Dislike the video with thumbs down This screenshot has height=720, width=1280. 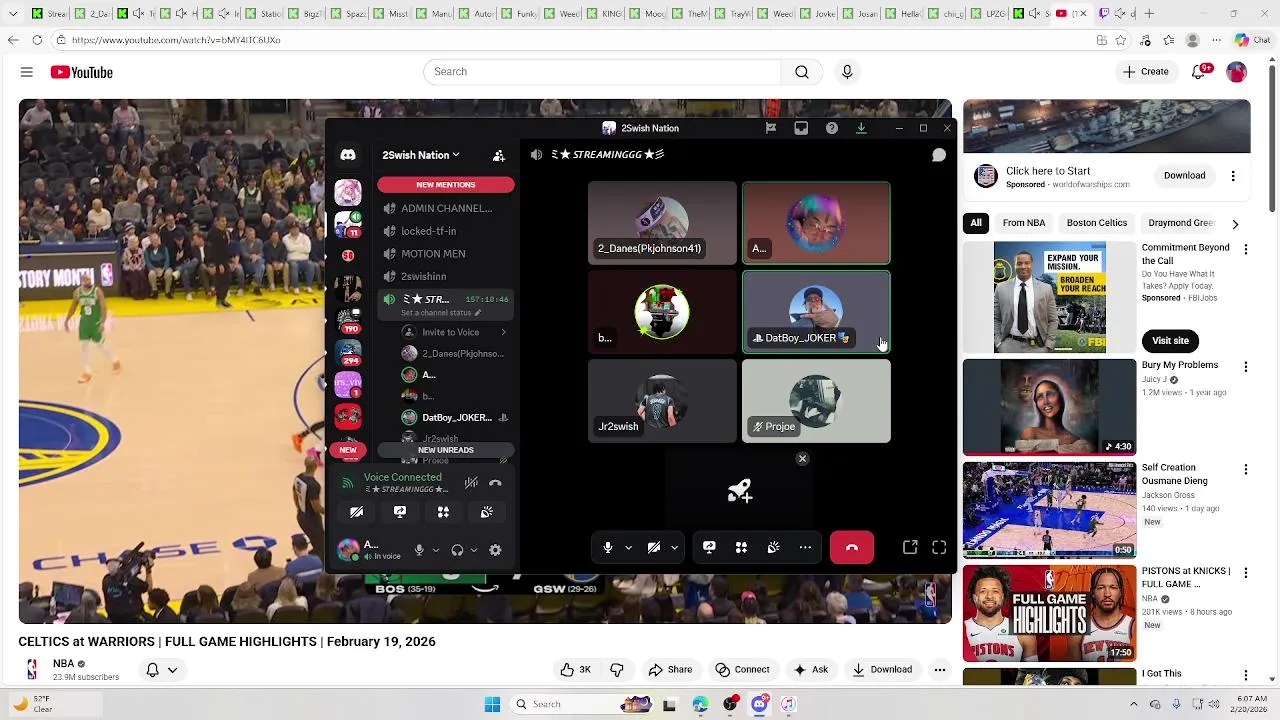click(617, 670)
